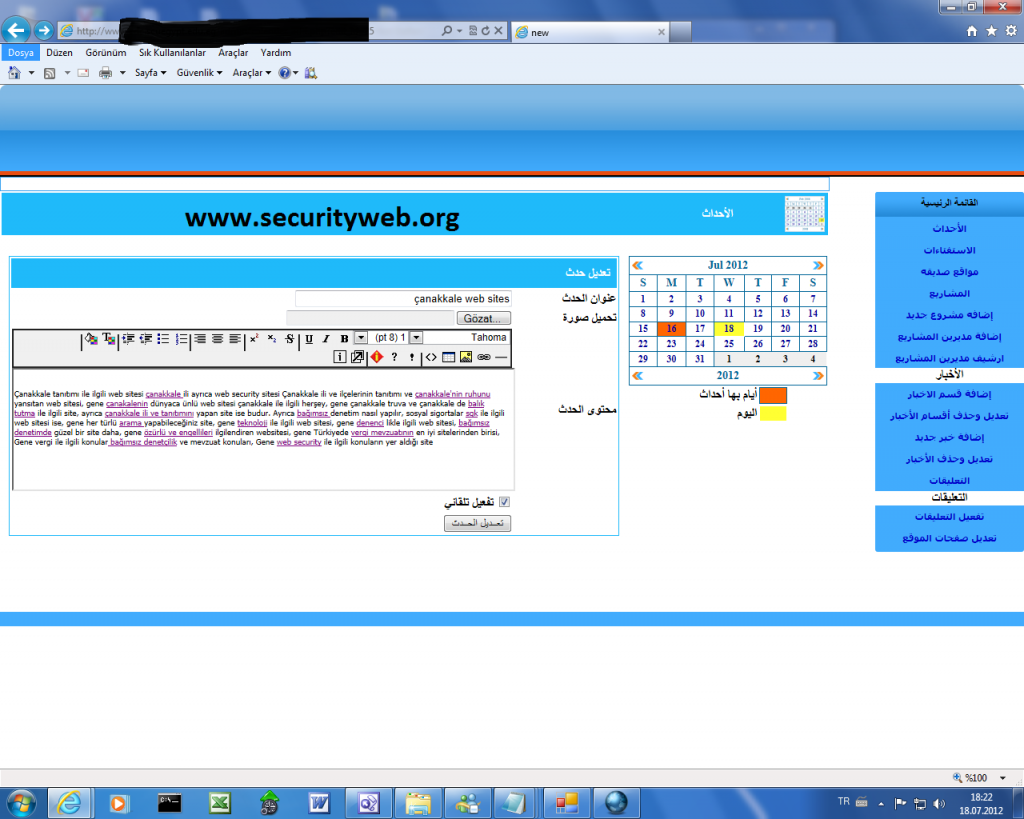Click the Gözat... browse button

[483, 318]
